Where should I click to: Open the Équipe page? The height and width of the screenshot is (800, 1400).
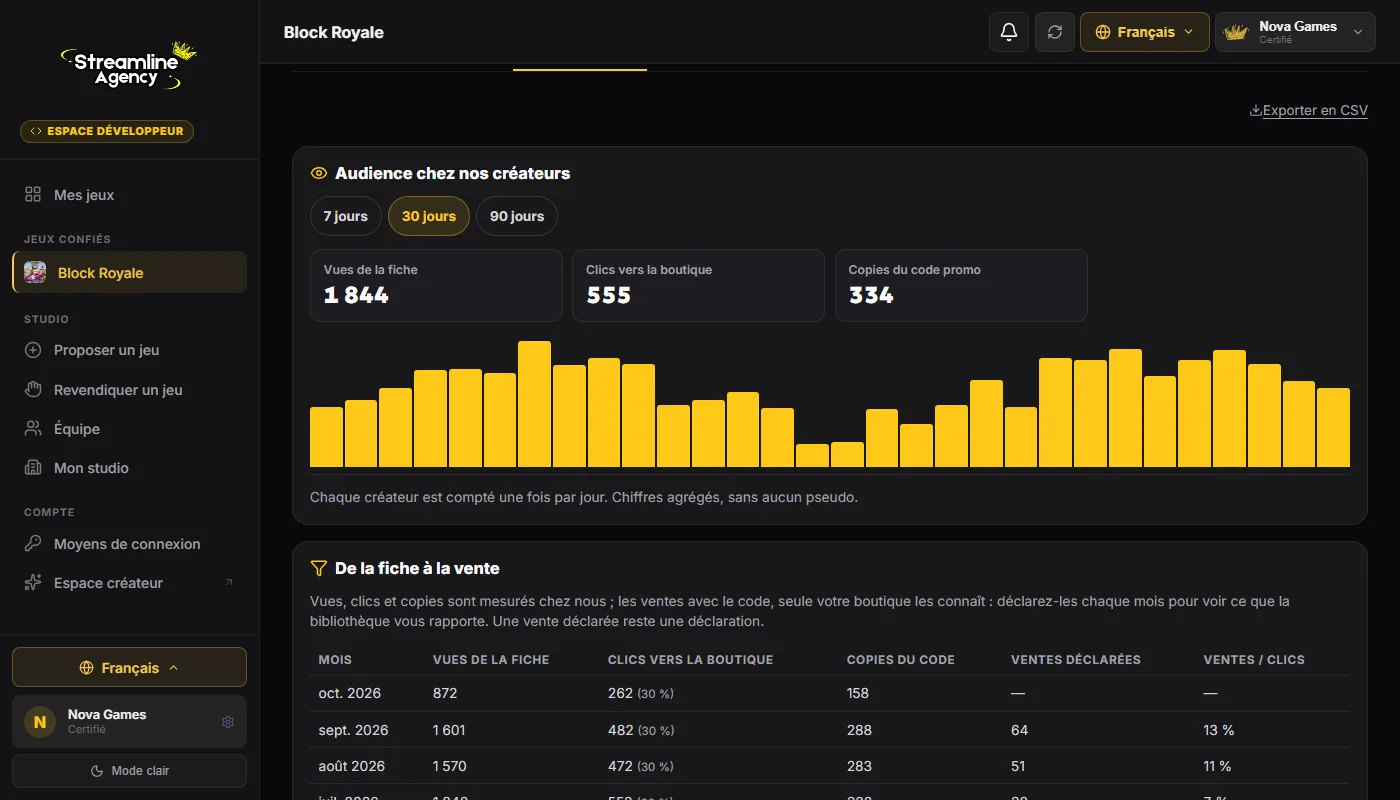point(129,429)
